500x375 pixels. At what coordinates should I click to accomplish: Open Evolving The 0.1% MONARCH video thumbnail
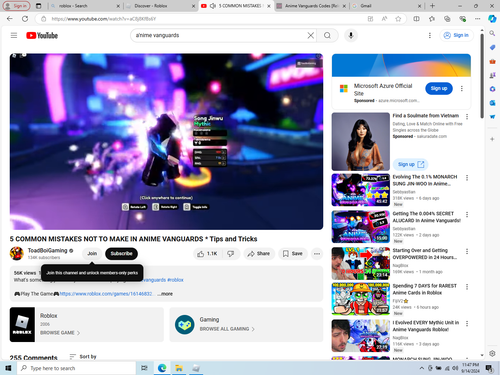tap(361, 190)
